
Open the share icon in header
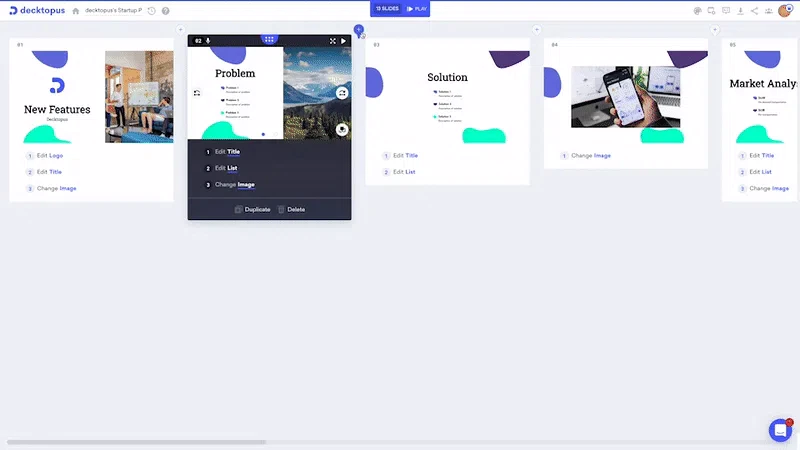754,11
